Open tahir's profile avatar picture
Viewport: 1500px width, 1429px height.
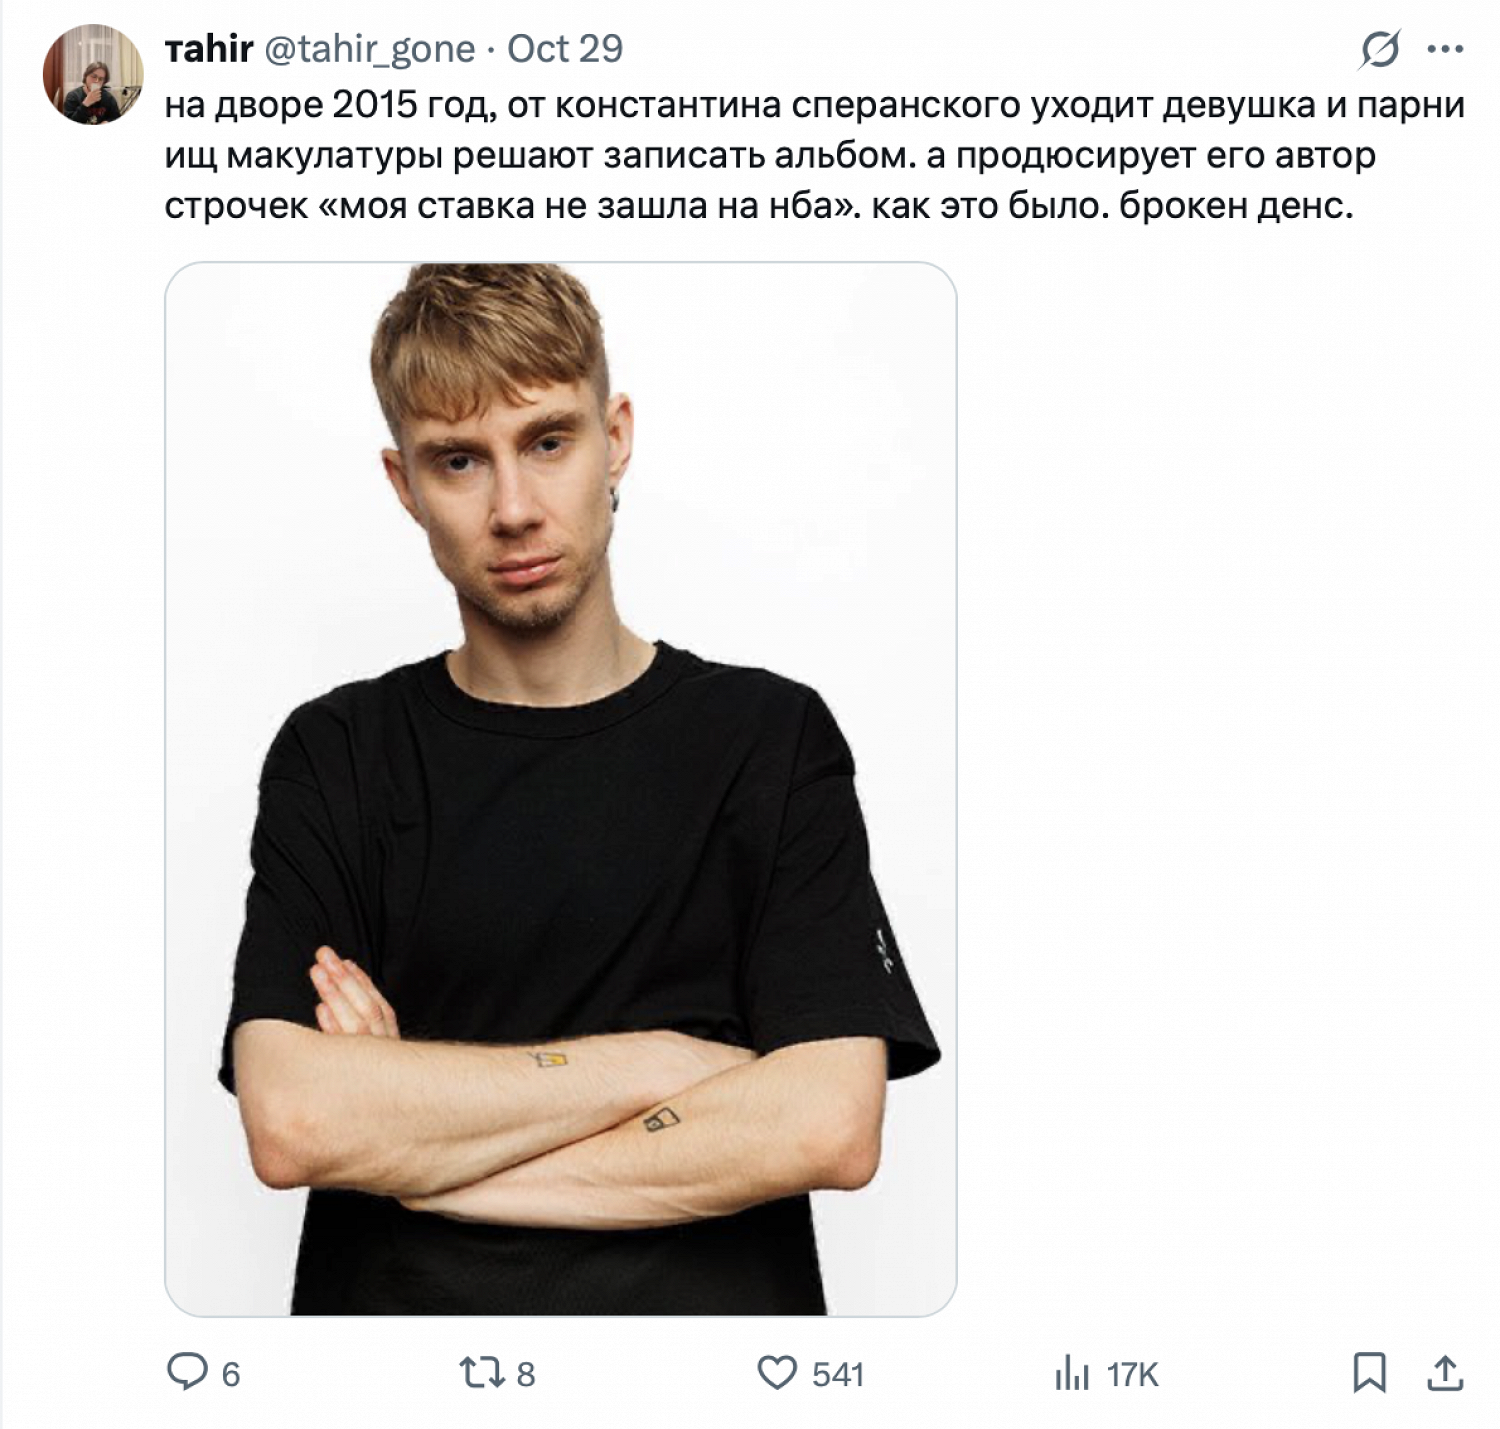tap(93, 75)
